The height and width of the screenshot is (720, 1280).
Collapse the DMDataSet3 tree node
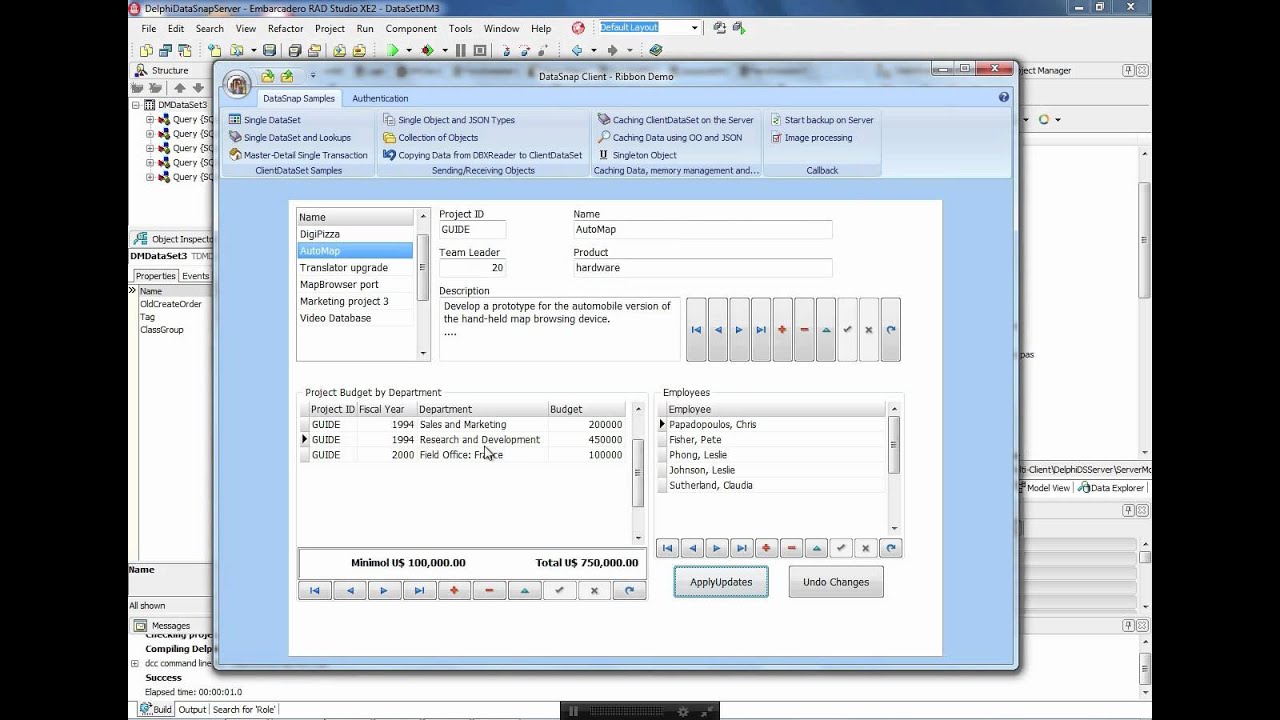click(x=136, y=104)
